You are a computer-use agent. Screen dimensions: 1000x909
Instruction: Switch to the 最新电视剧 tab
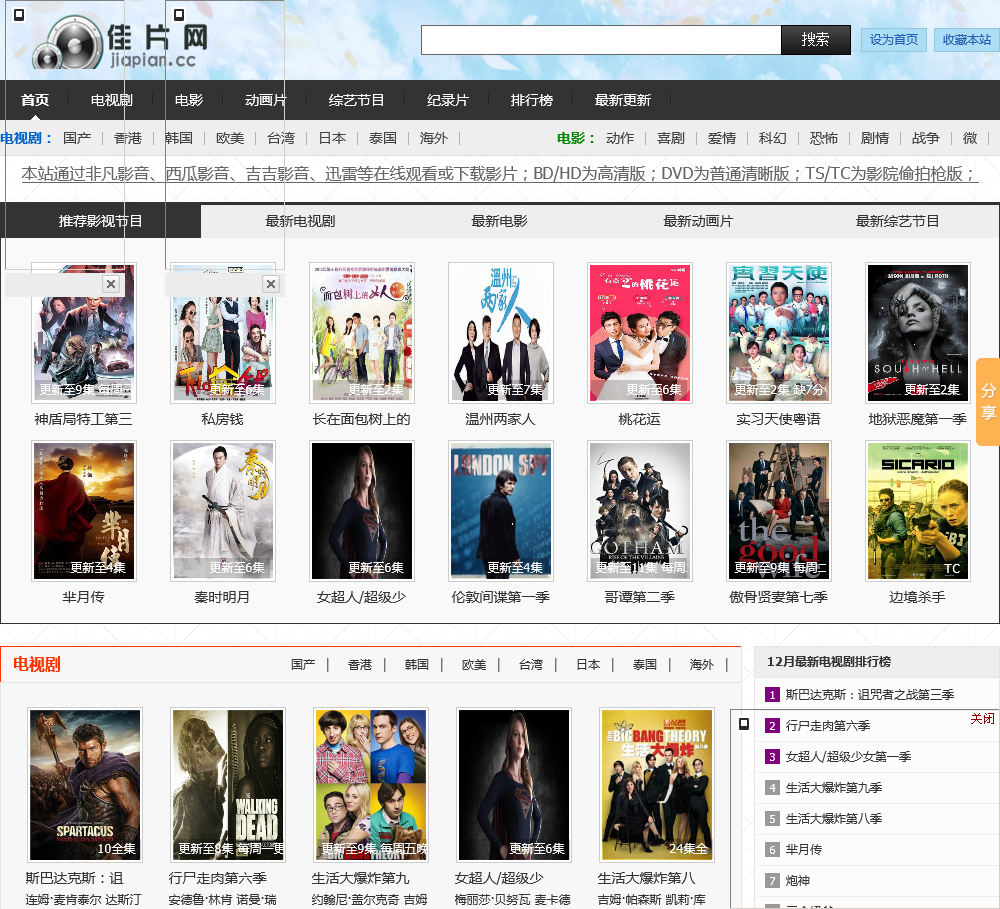coord(300,221)
